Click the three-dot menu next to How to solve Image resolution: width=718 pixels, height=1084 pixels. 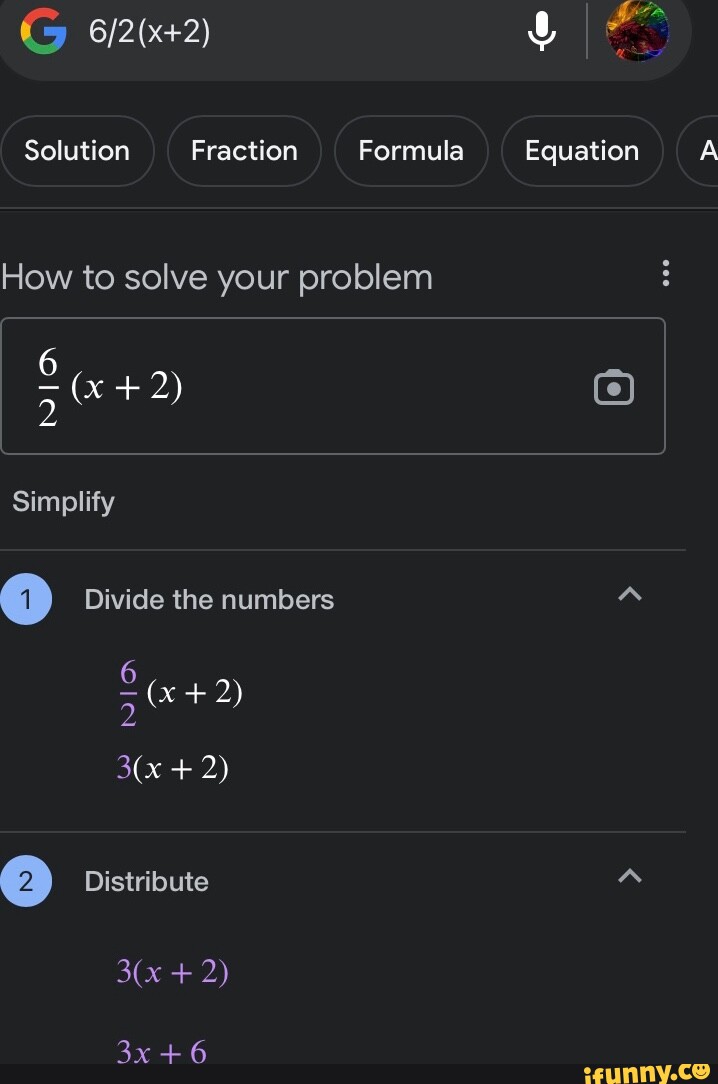pyautogui.click(x=666, y=275)
